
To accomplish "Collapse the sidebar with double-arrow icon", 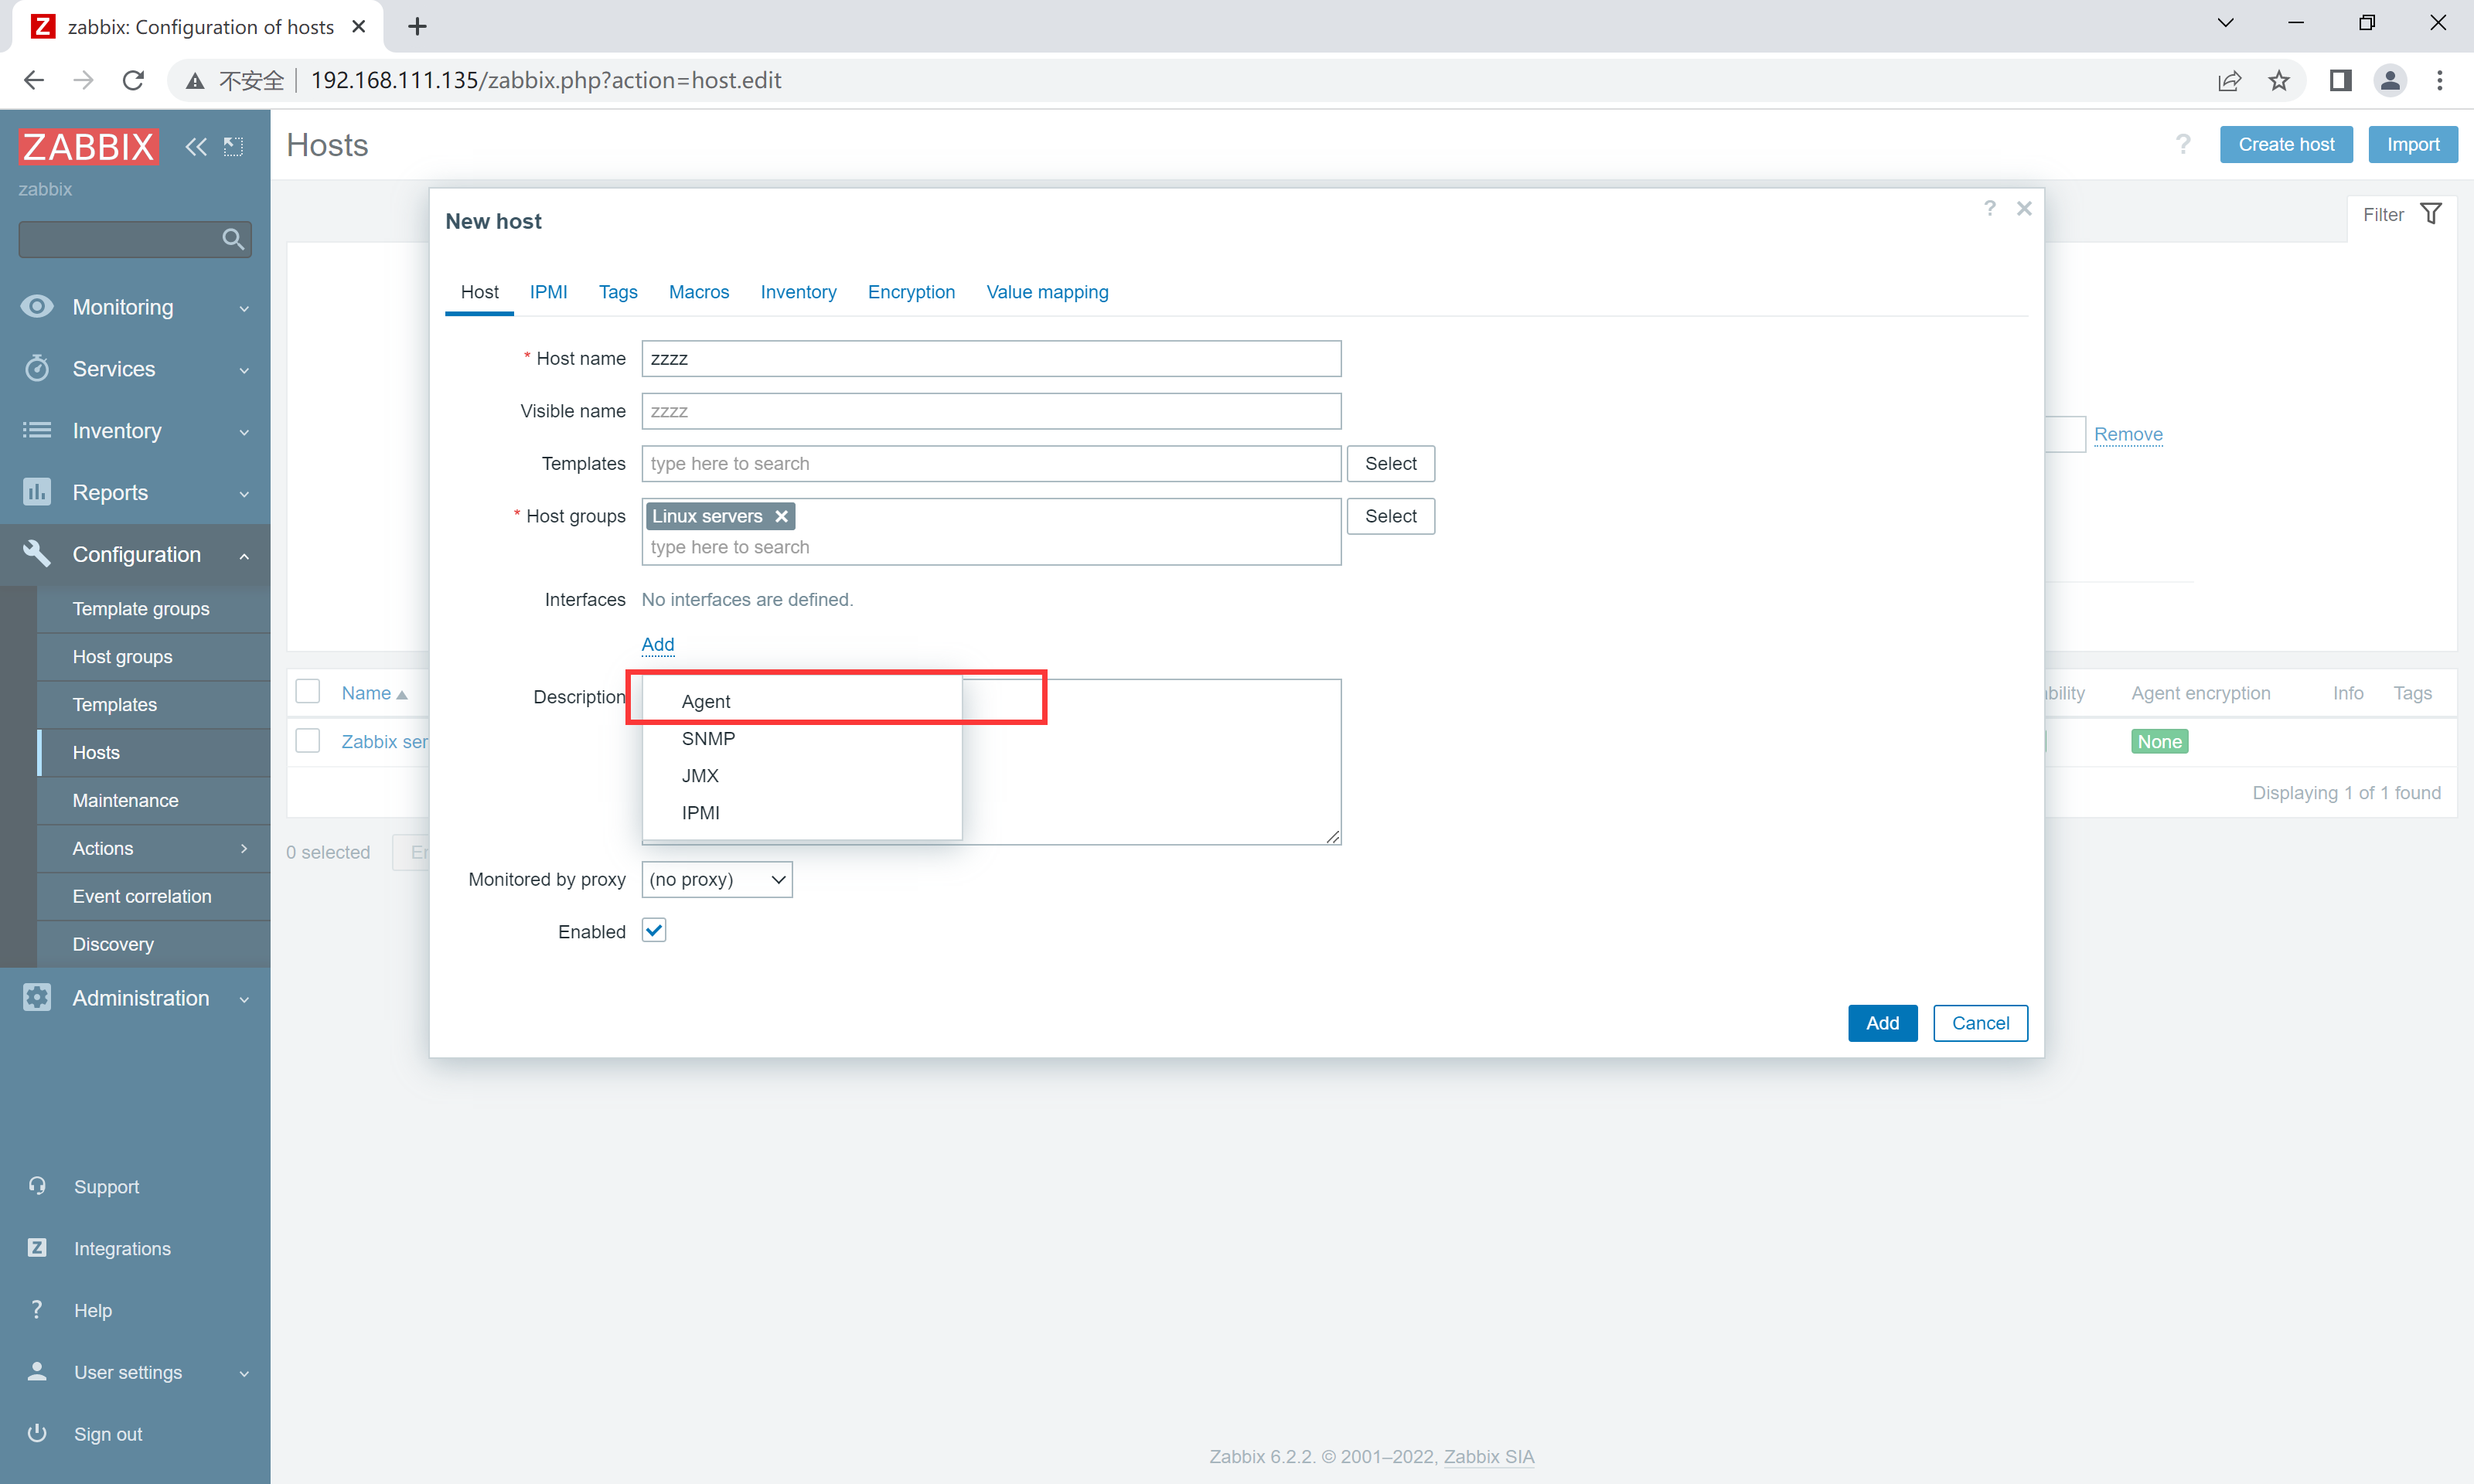I will coord(196,147).
